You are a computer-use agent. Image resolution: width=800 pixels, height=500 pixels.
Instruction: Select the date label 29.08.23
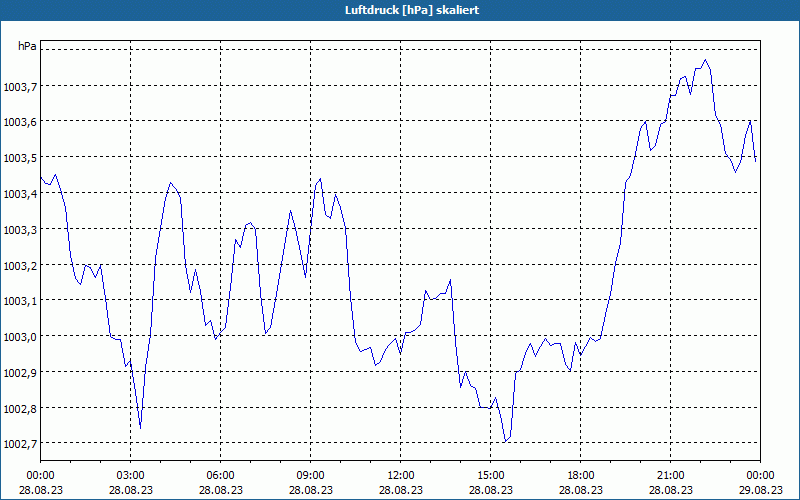click(x=760, y=490)
